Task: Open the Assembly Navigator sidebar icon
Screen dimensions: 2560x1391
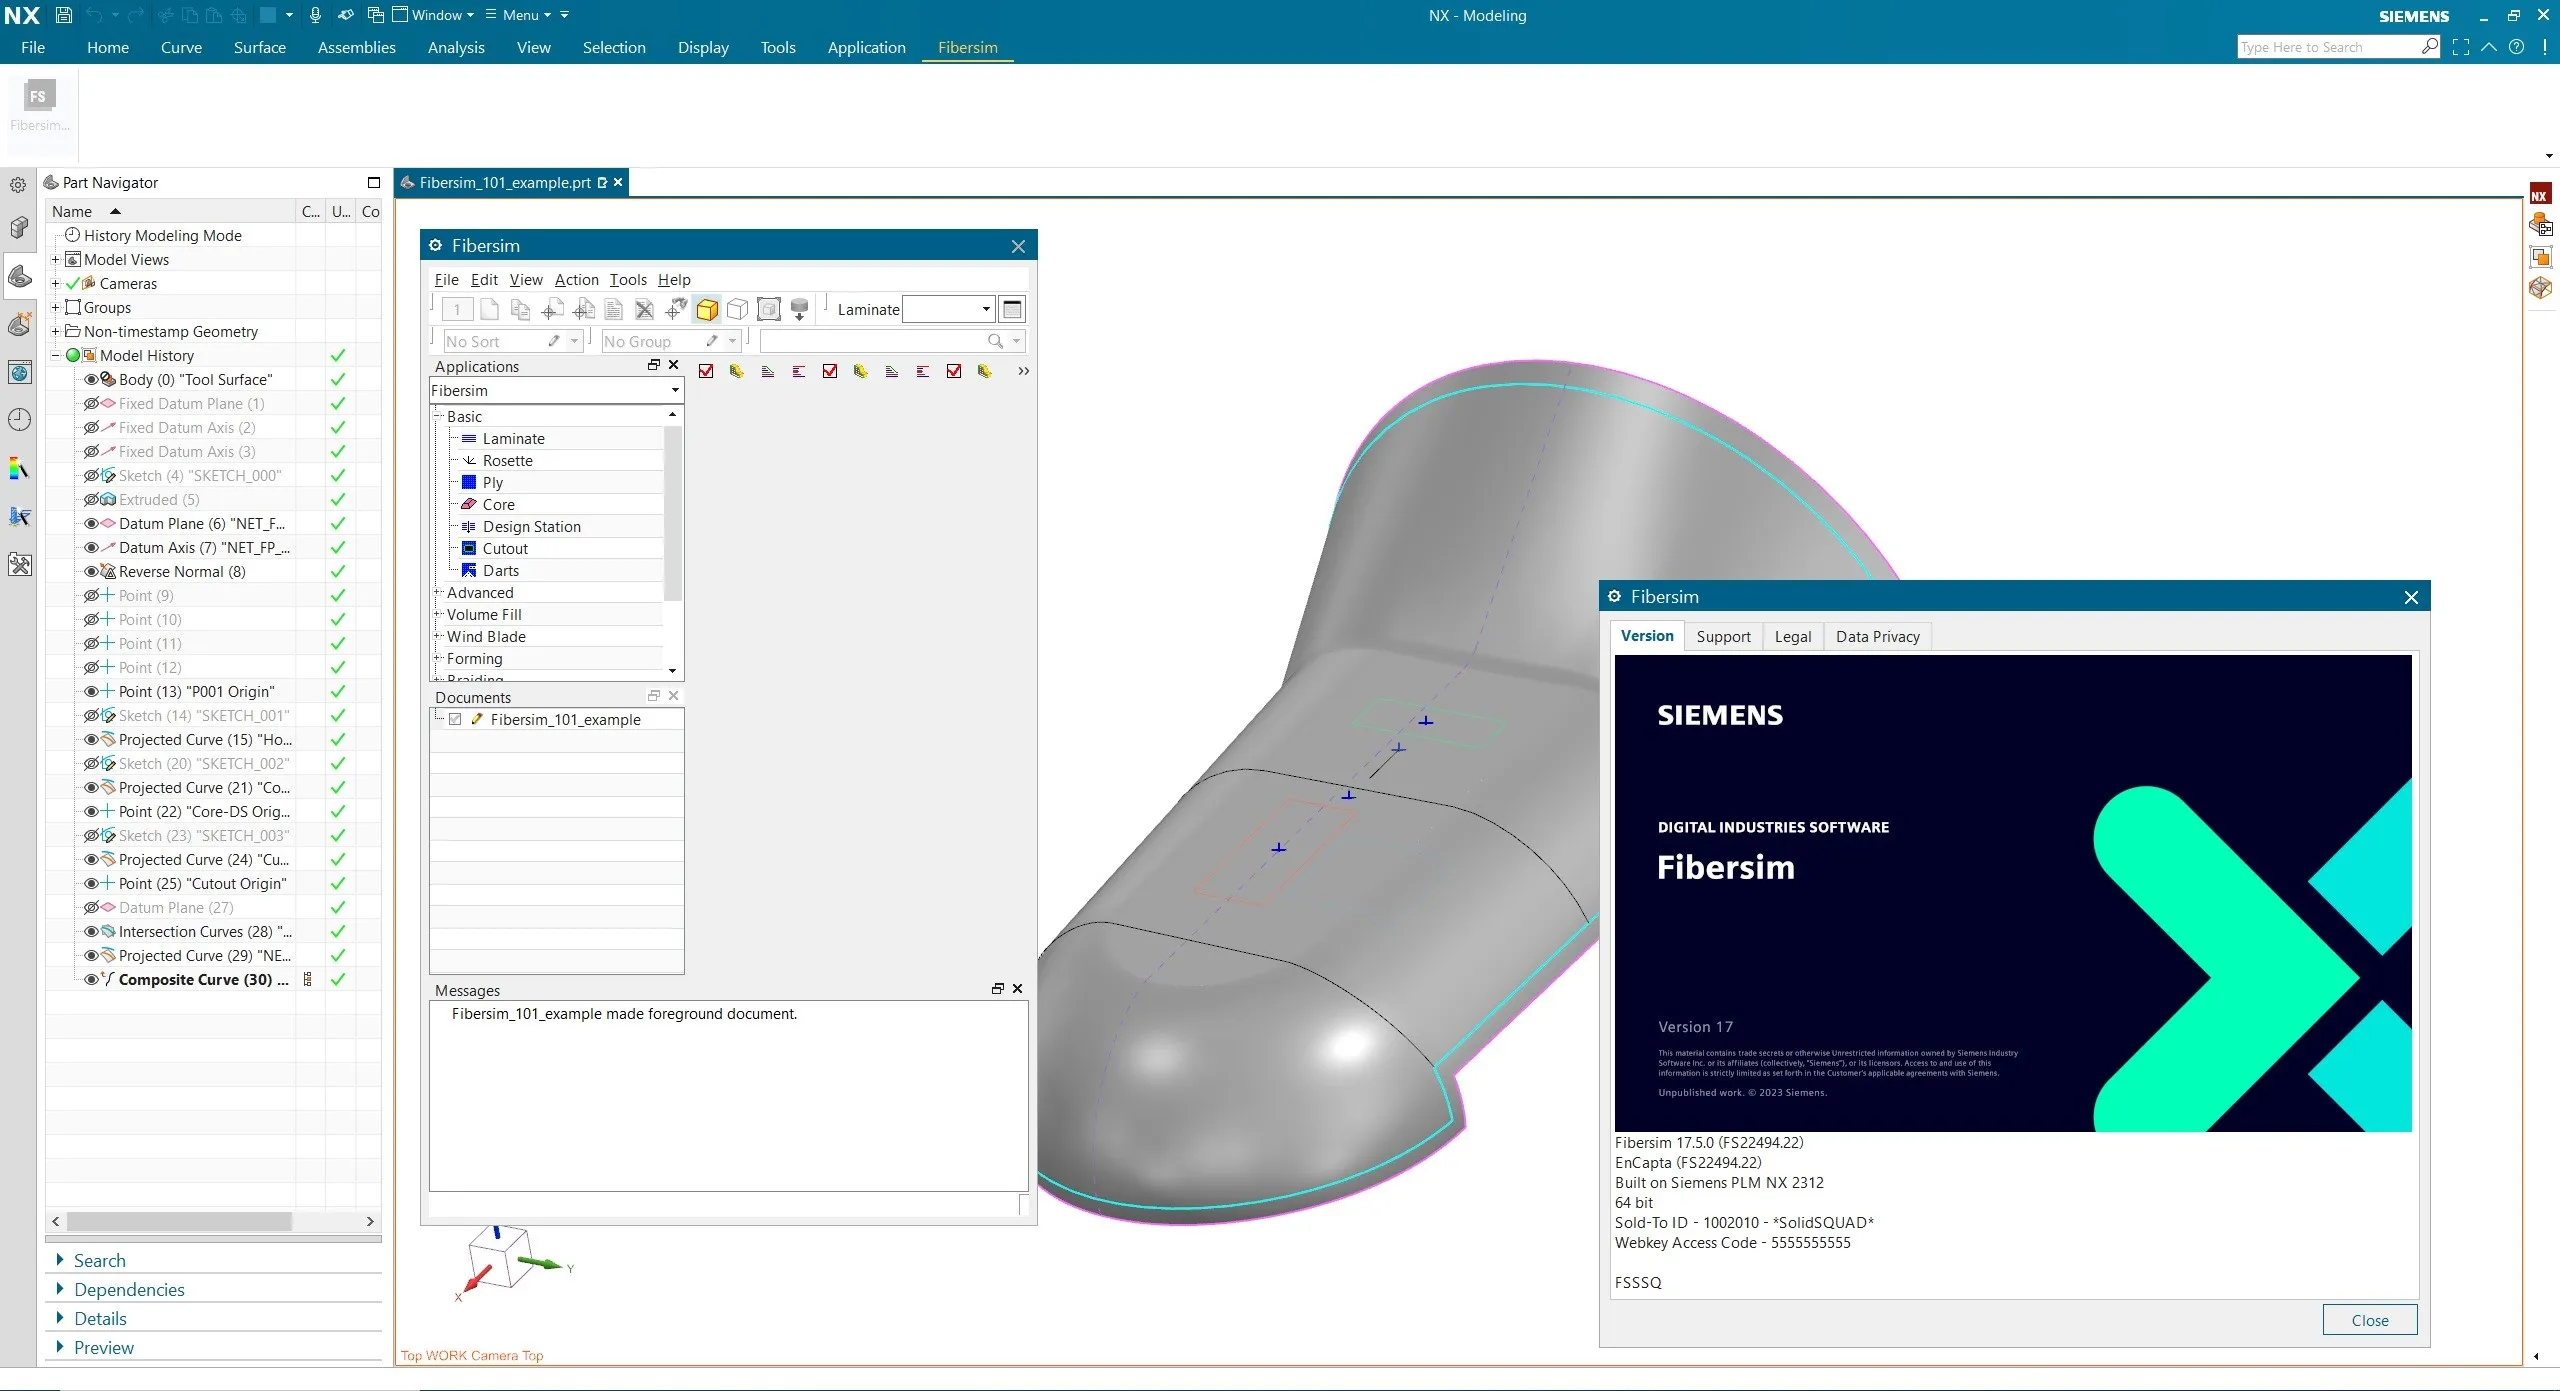Action: coord(19,228)
